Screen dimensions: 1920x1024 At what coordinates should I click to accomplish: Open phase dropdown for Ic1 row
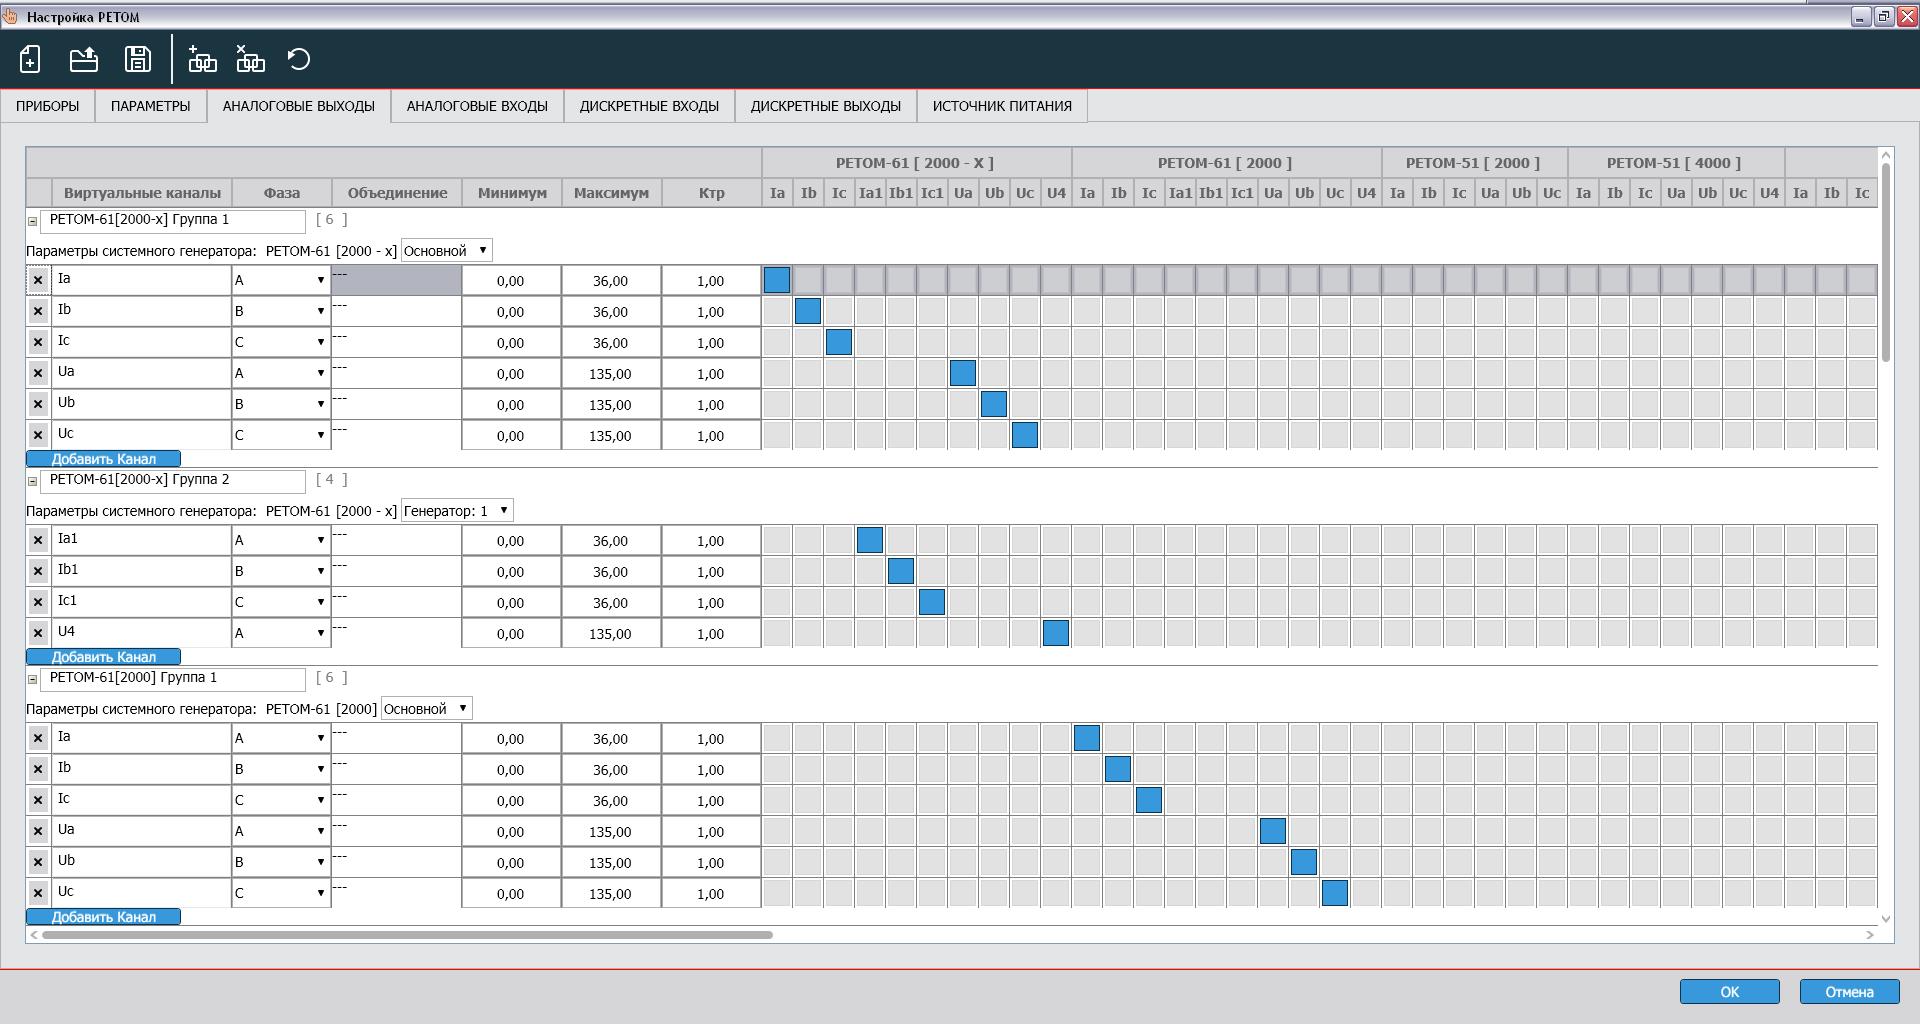click(281, 603)
